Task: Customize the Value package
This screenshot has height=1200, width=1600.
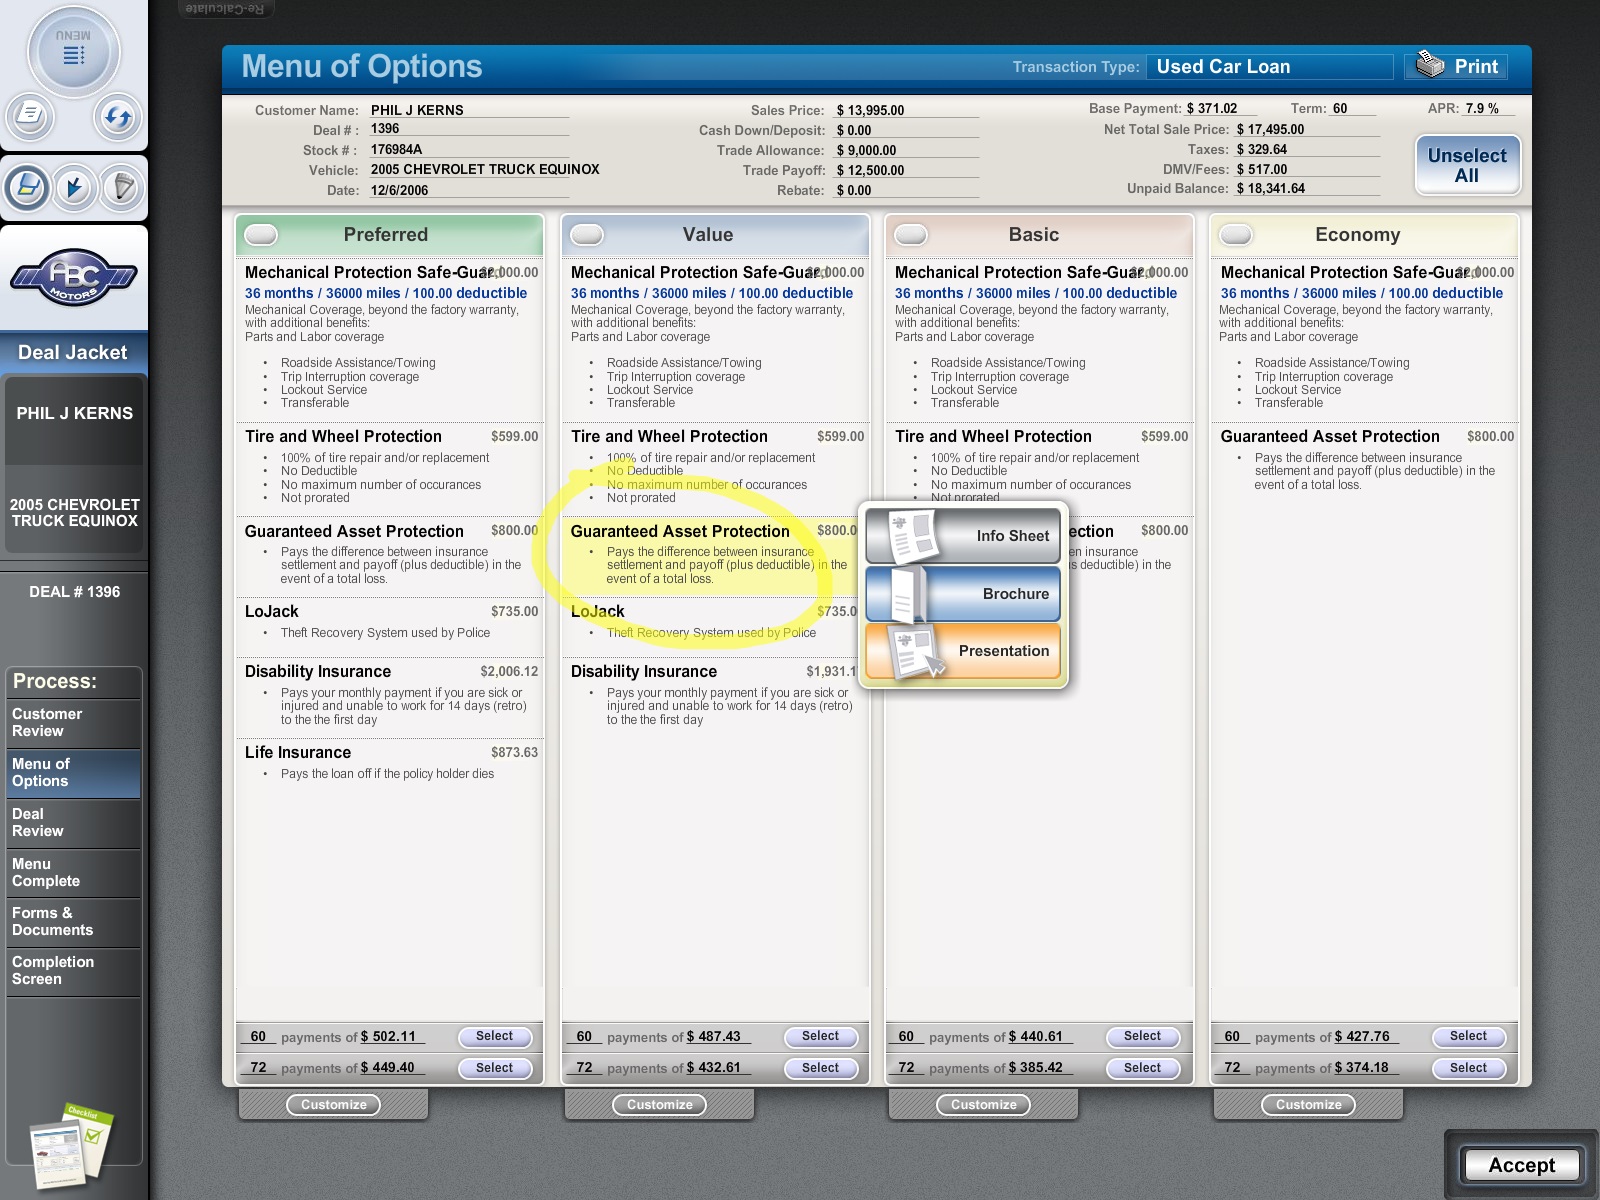Action: click(x=660, y=1105)
